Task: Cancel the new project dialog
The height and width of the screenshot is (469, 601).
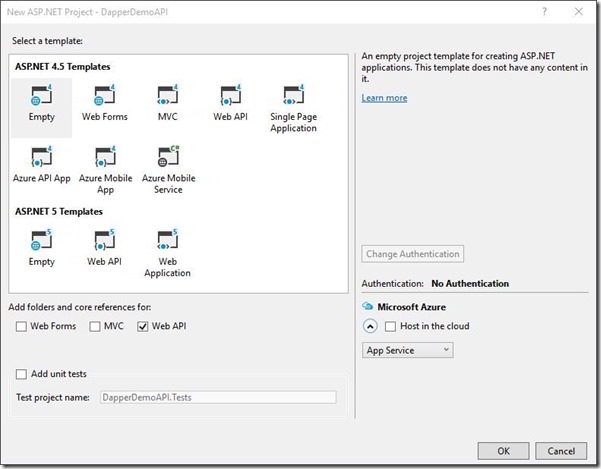Action: [x=561, y=451]
